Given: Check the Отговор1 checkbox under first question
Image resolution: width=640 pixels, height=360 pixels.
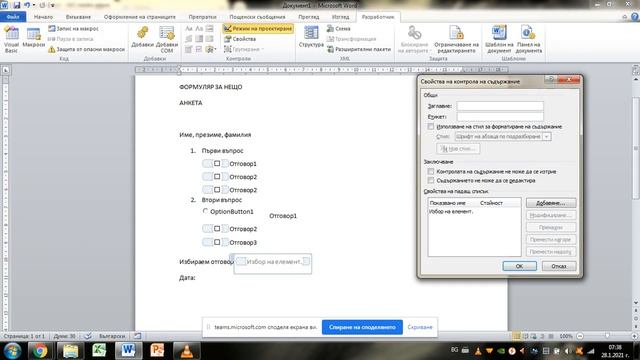Looking at the screenshot, I should (x=217, y=163).
